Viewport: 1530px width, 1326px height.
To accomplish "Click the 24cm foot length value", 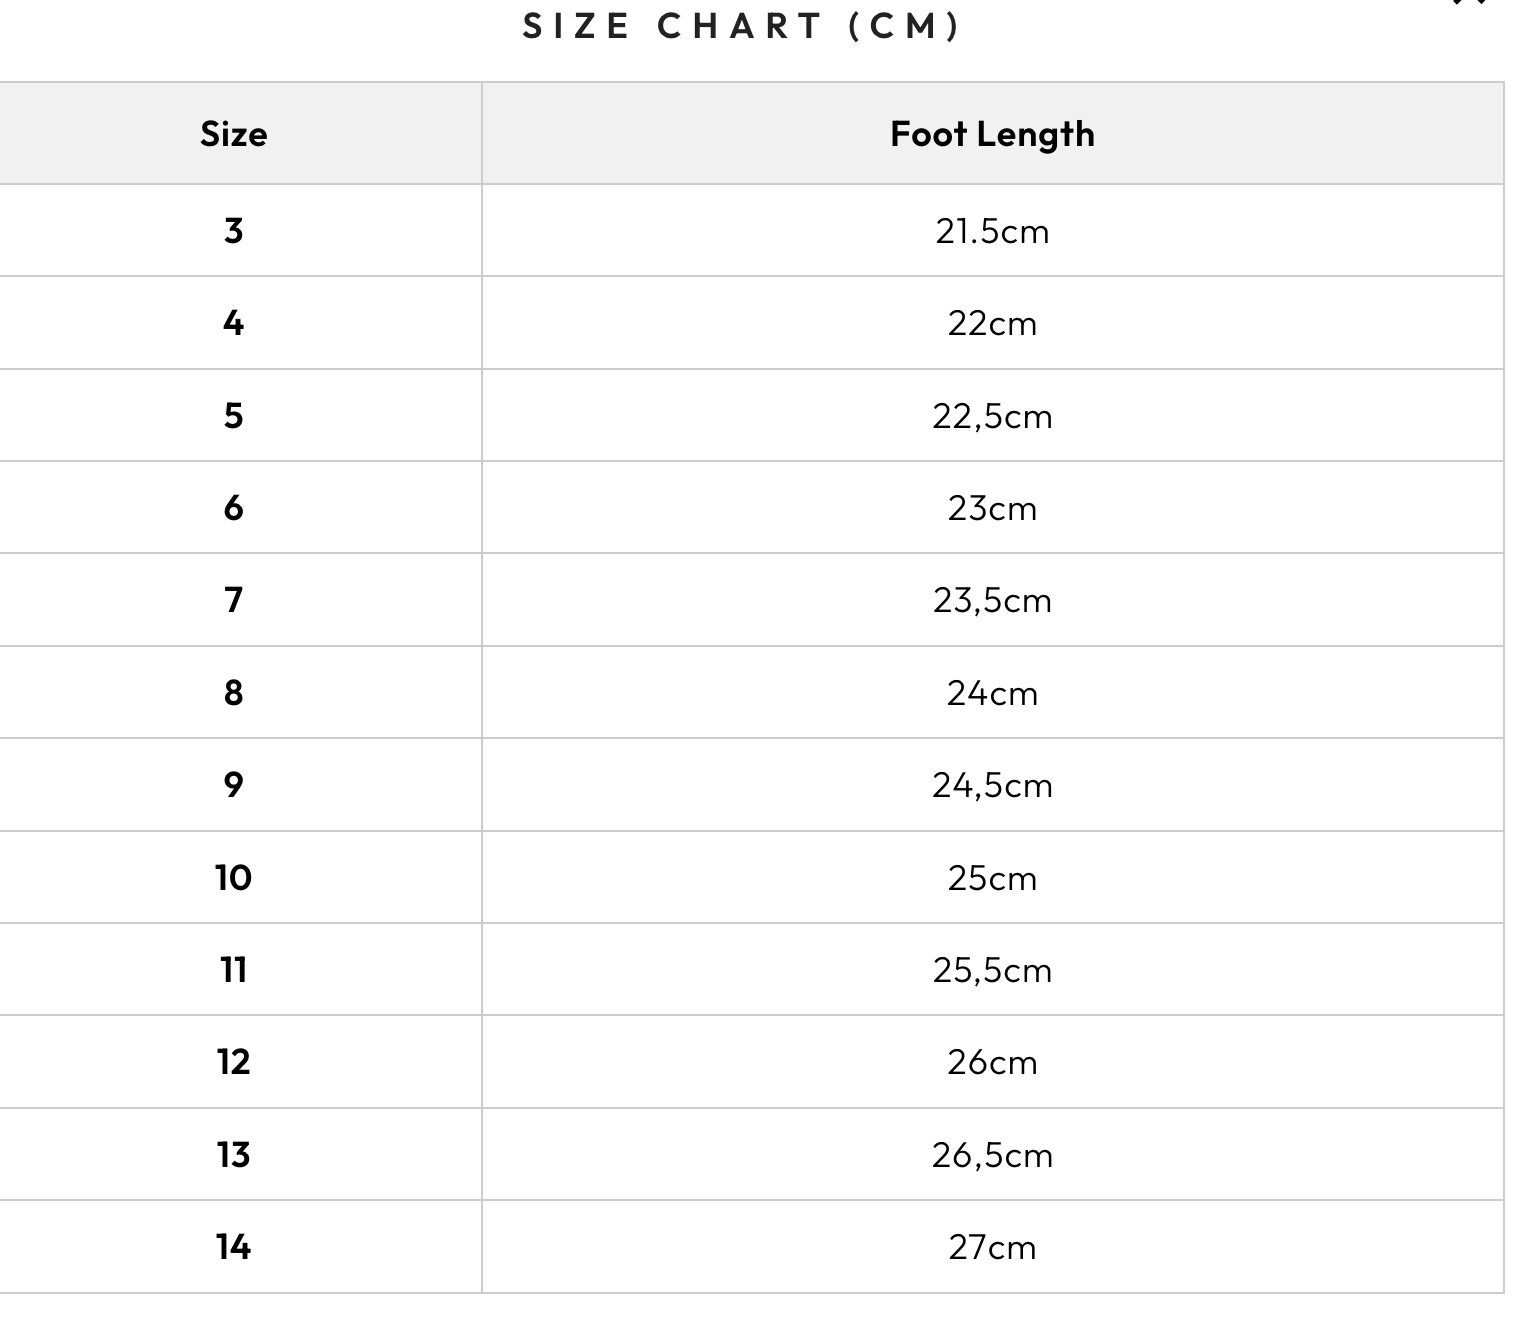I will (x=992, y=693).
